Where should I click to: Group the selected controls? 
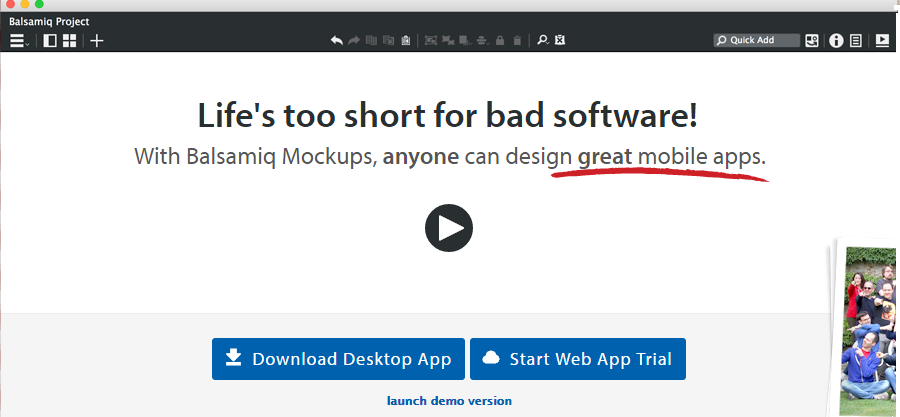[x=431, y=40]
